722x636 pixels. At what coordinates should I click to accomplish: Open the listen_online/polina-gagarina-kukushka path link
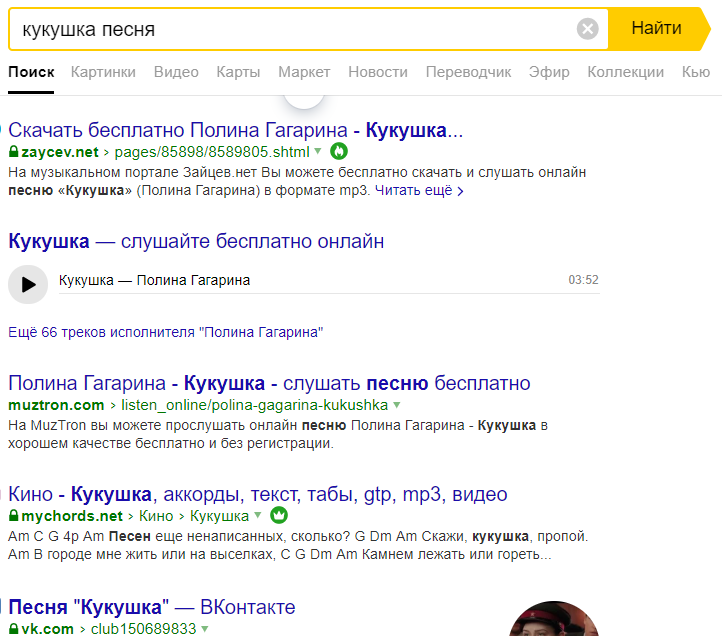pos(255,405)
